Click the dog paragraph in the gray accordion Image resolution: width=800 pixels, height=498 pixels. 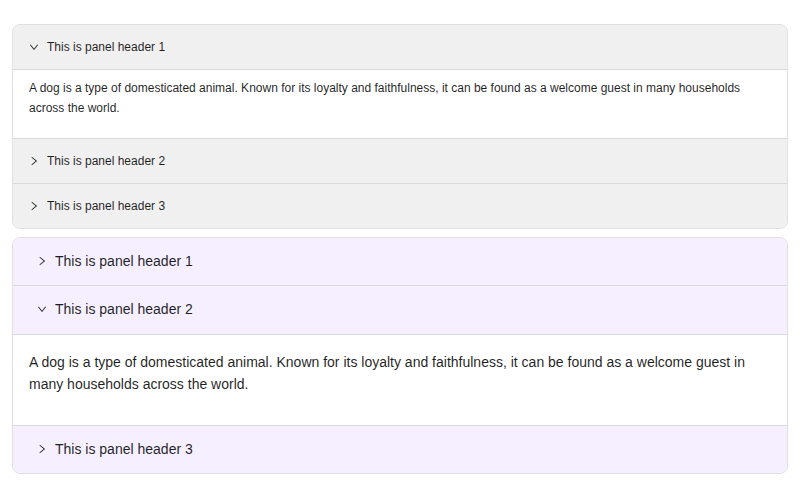click(384, 98)
